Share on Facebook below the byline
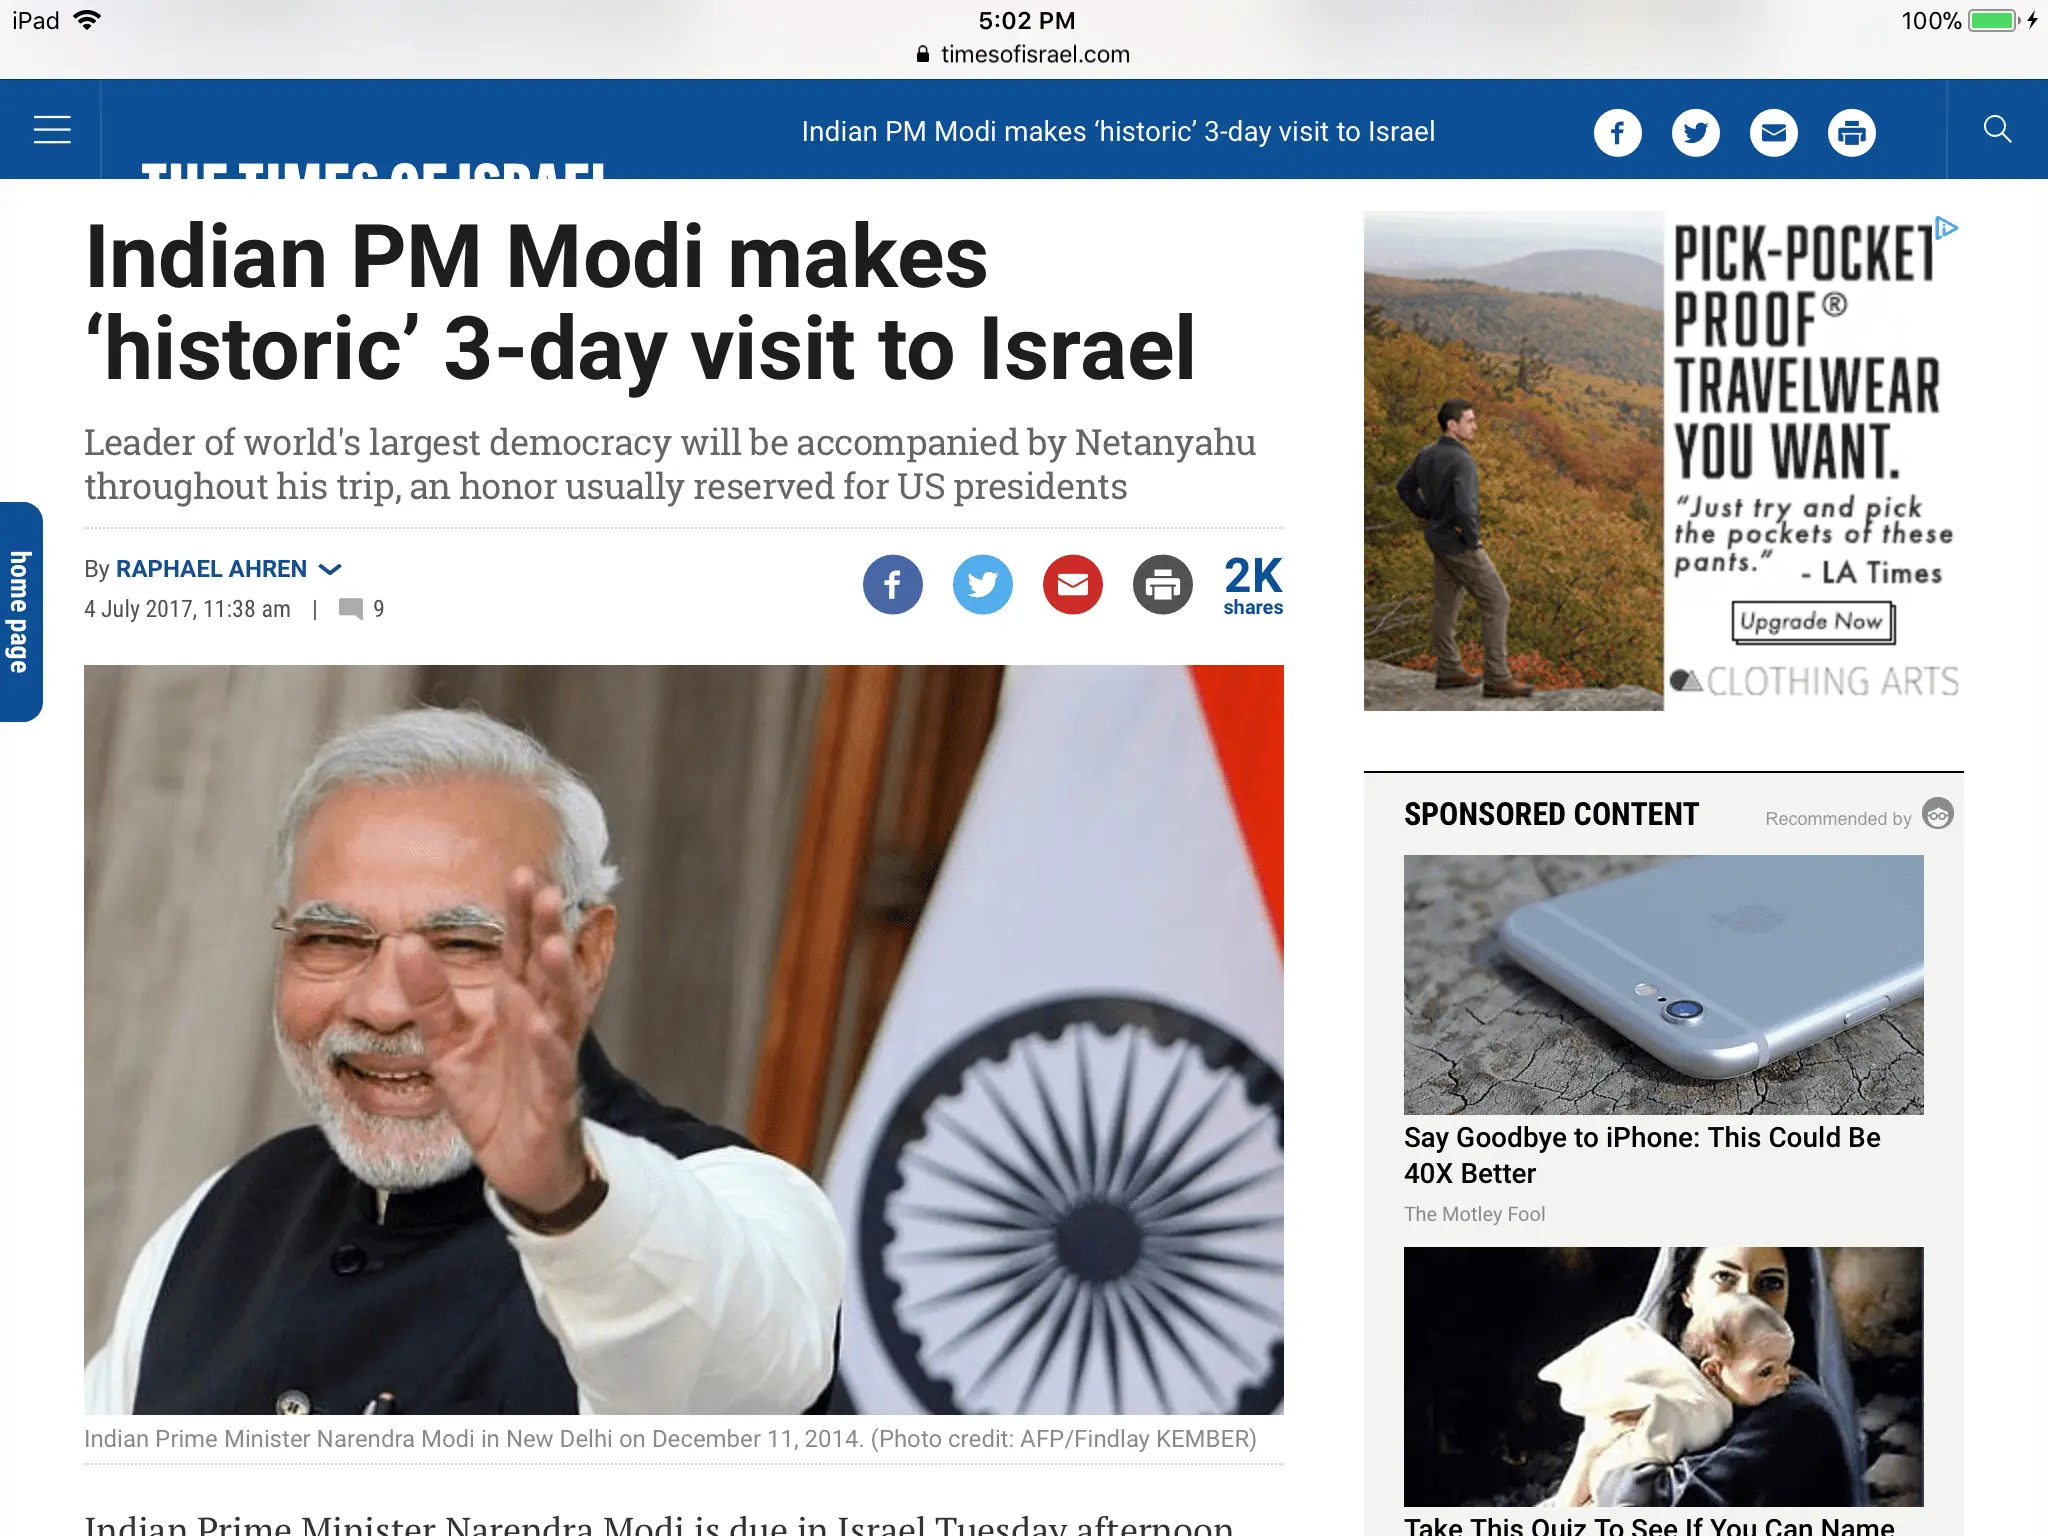2048x1536 pixels. pos(892,584)
